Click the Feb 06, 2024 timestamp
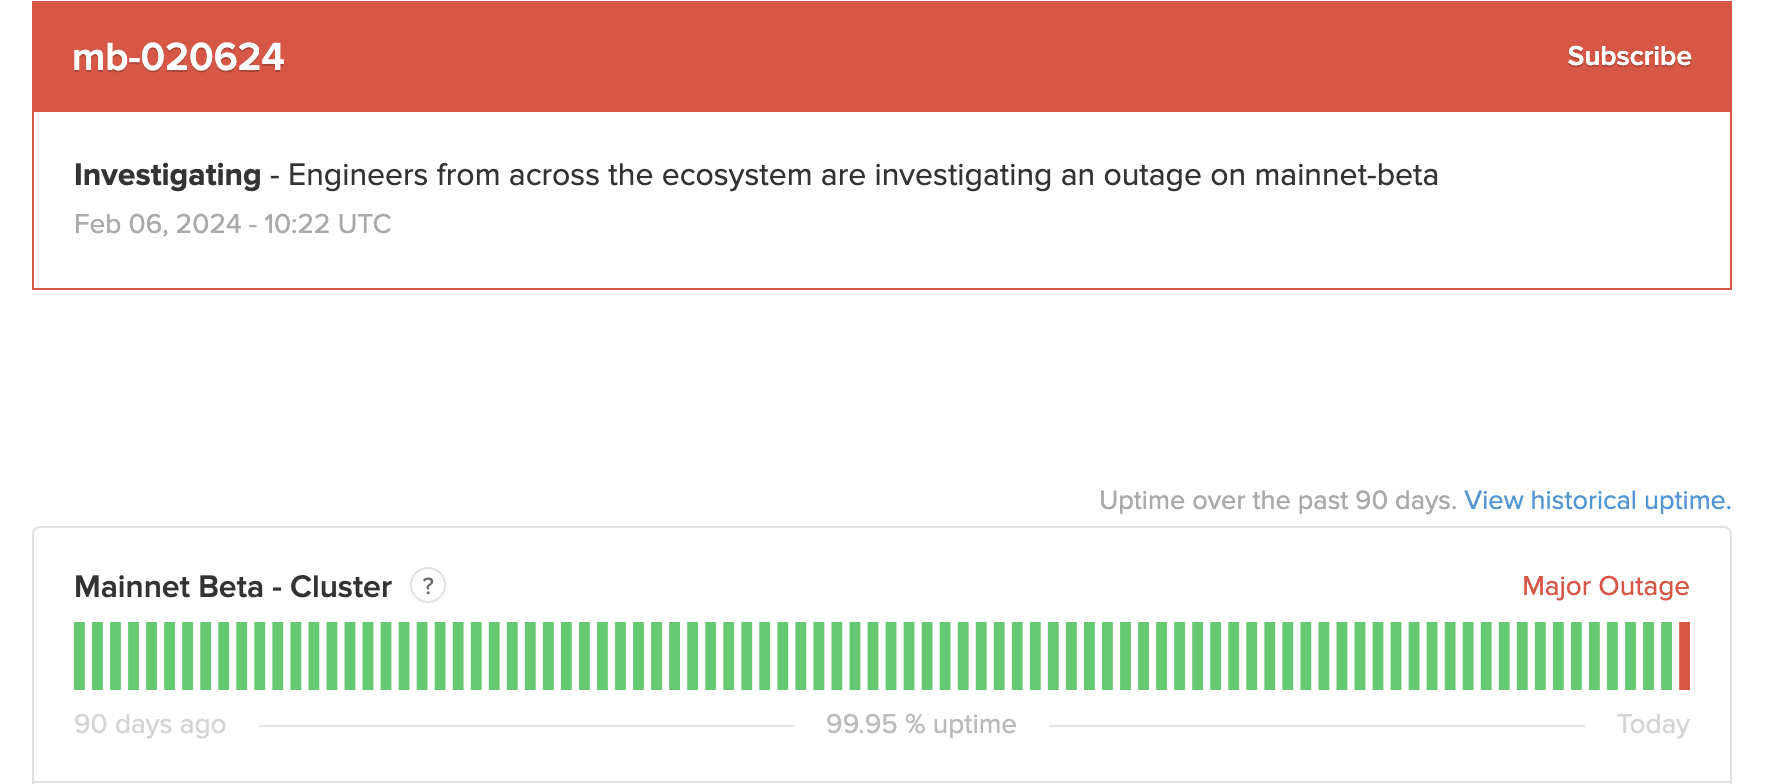The width and height of the screenshot is (1768, 784). 232,224
